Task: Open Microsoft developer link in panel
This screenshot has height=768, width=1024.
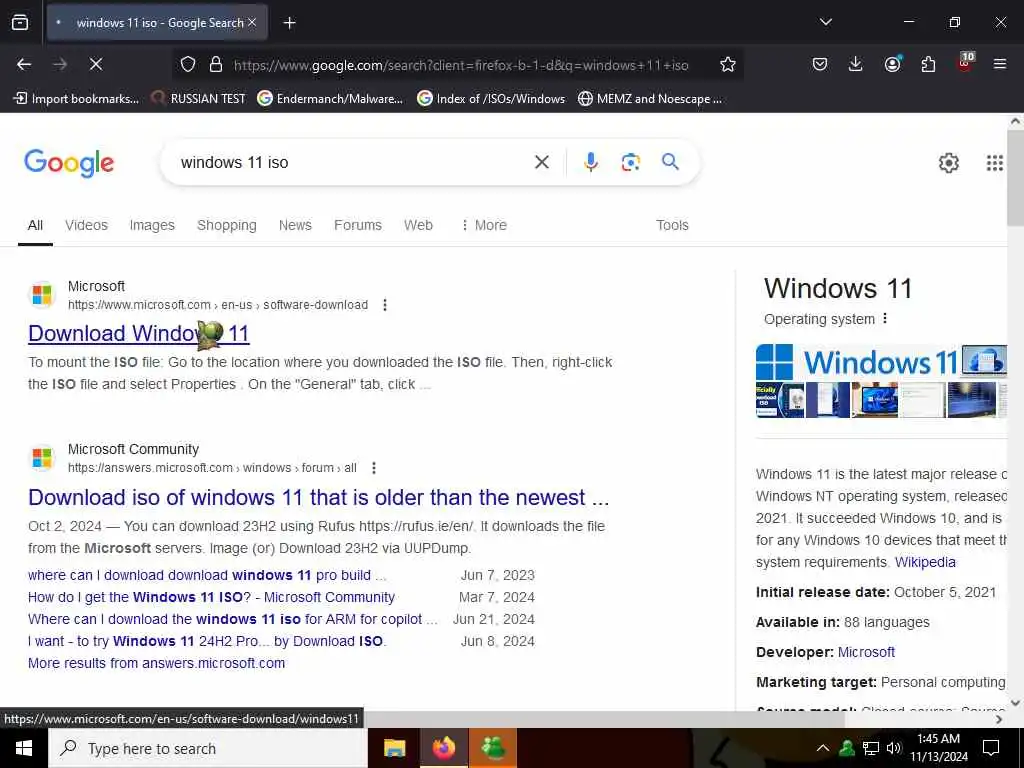Action: tap(866, 652)
